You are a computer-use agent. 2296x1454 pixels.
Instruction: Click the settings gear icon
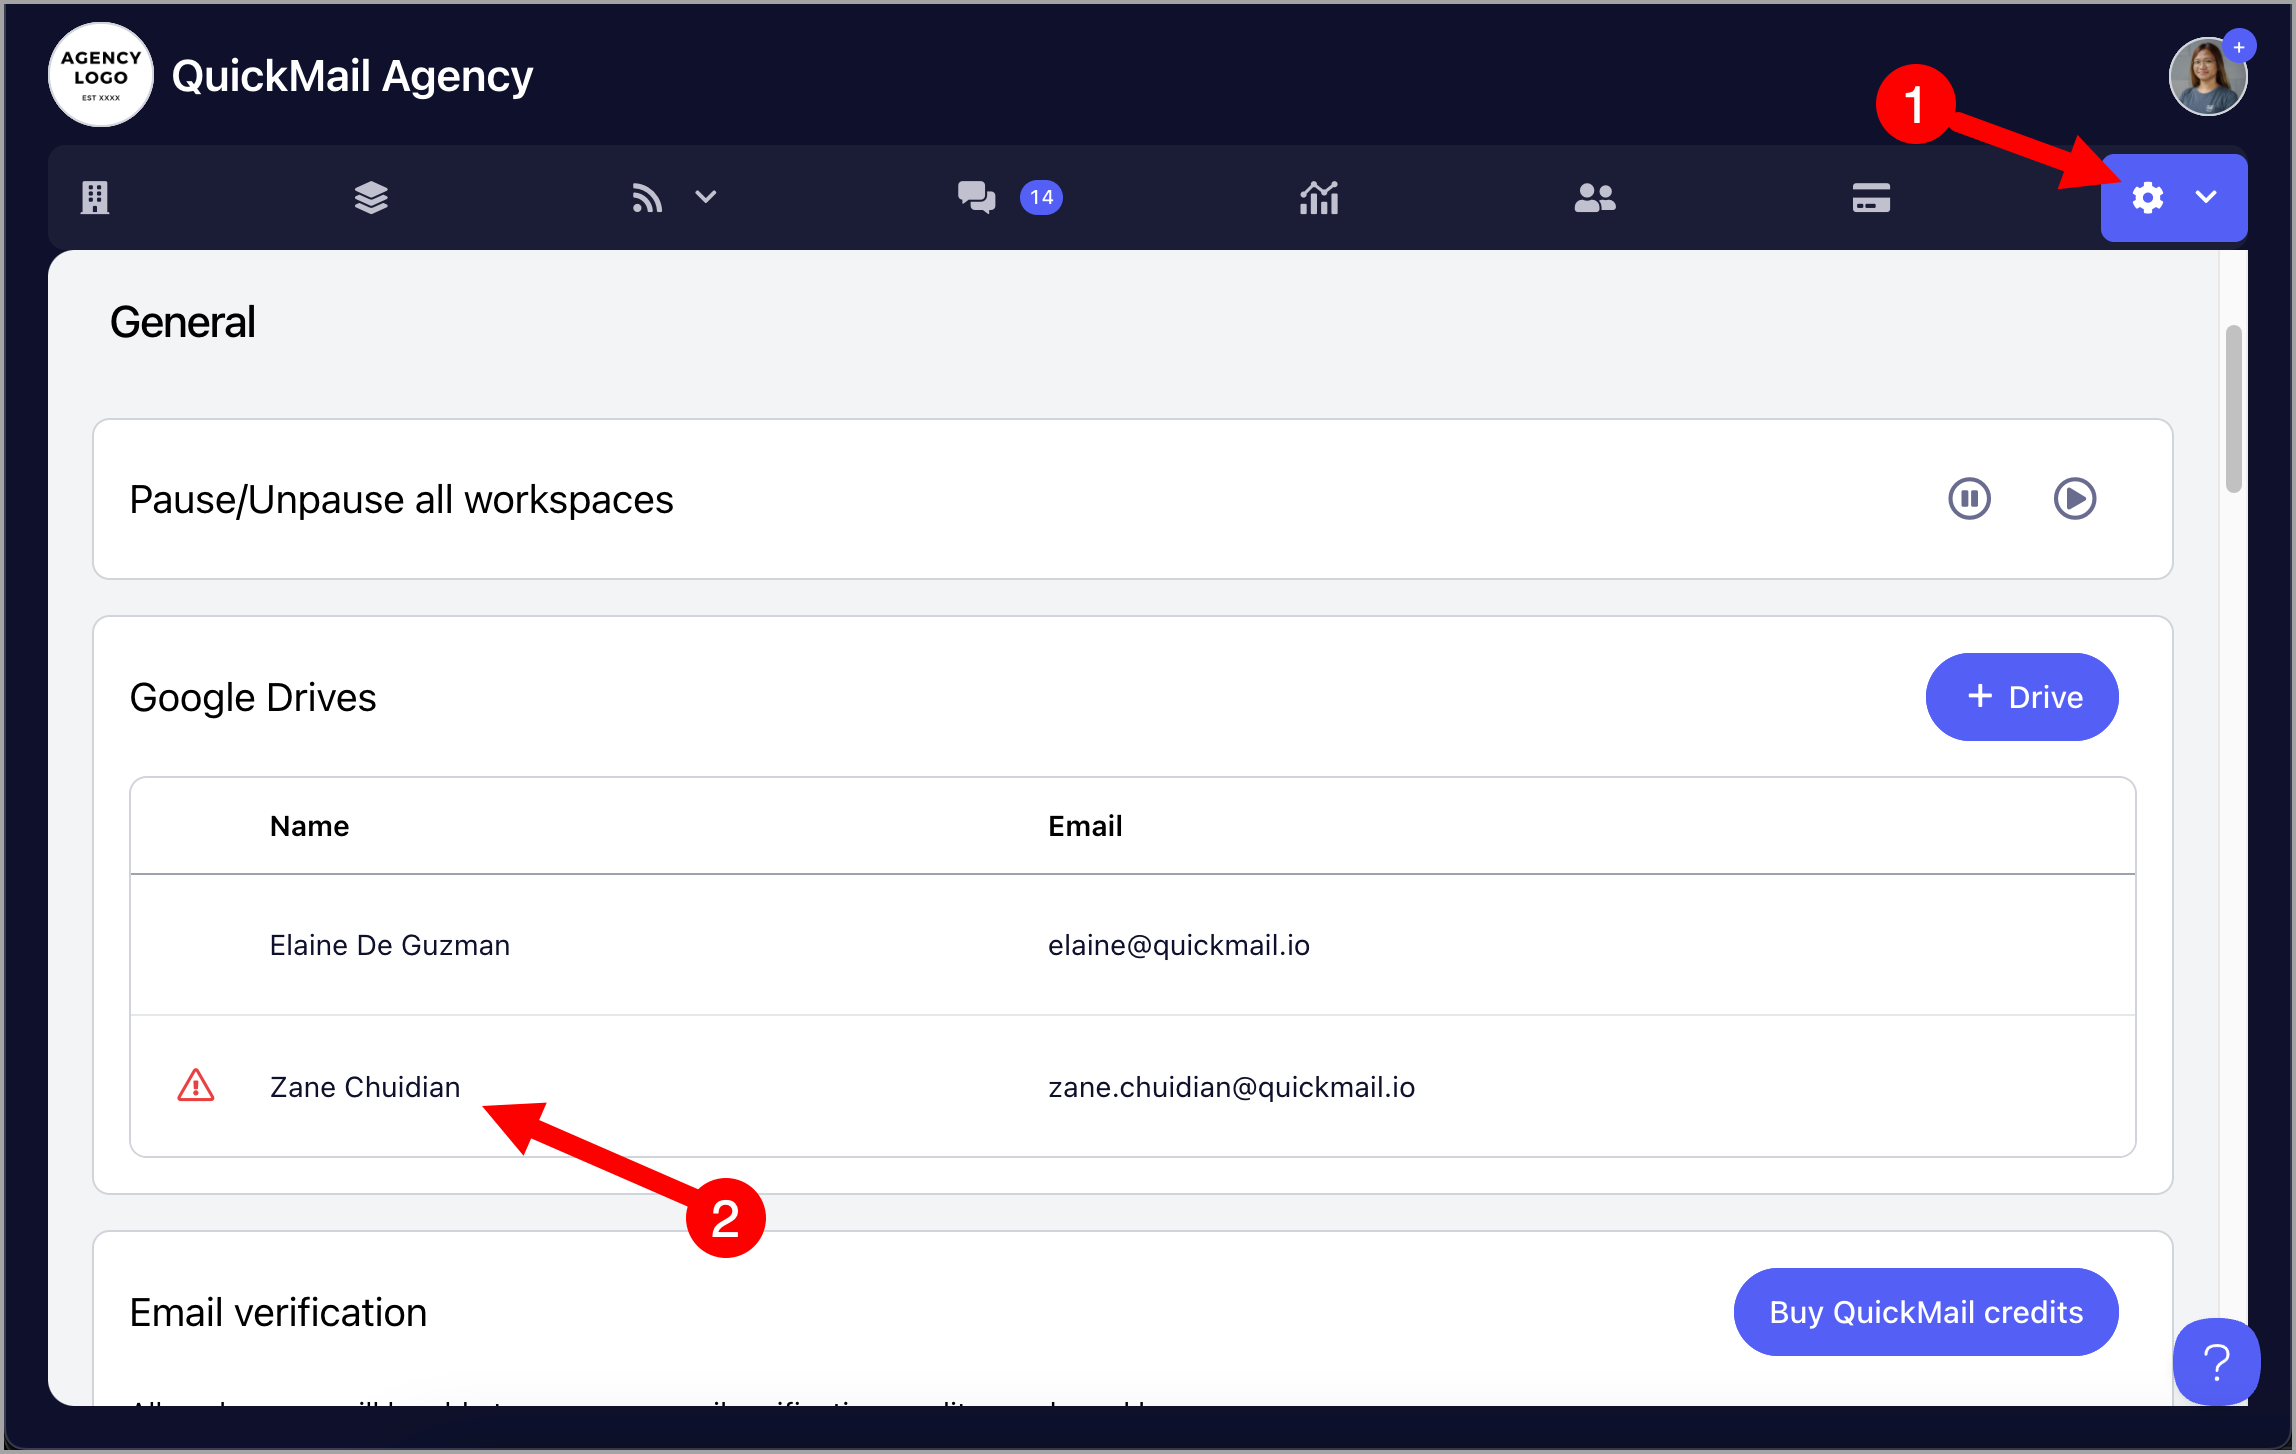[2148, 198]
